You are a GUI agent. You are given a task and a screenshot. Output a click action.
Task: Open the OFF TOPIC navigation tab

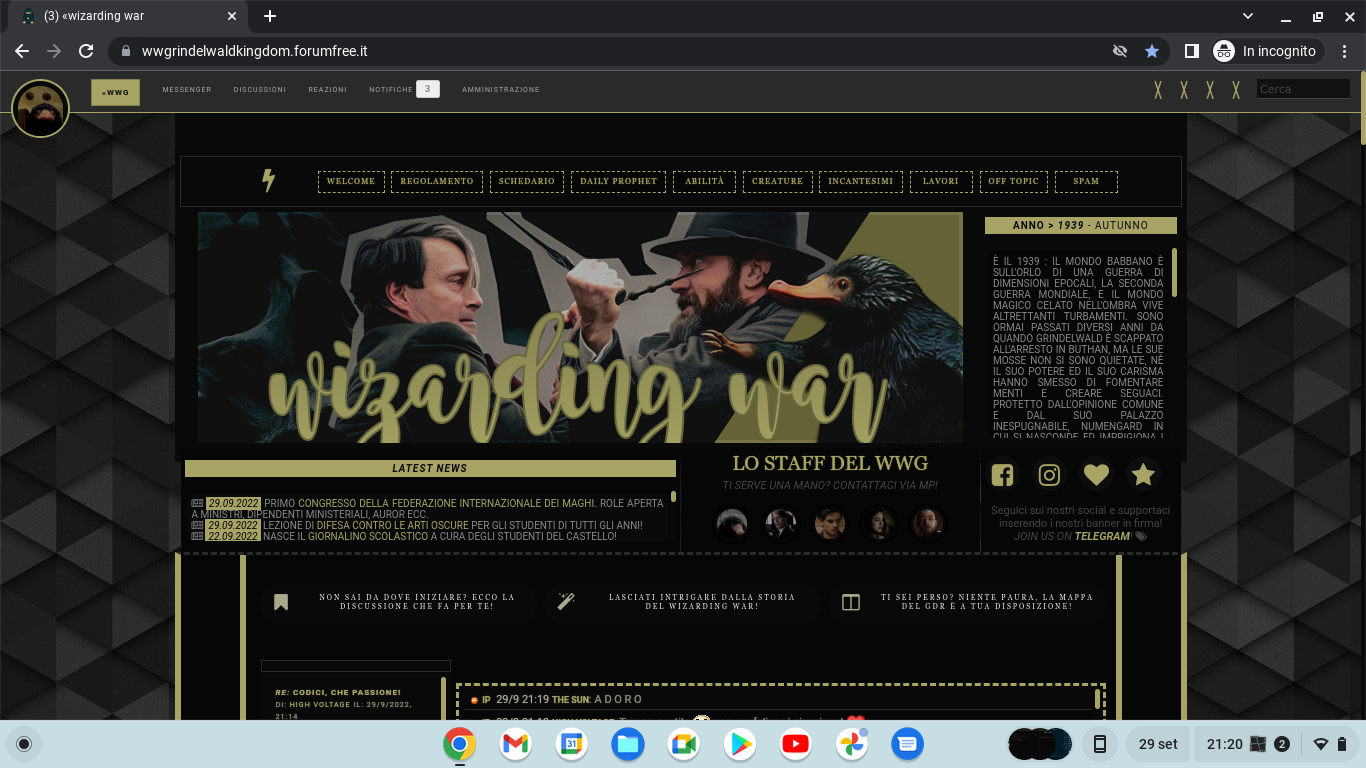[1014, 181]
